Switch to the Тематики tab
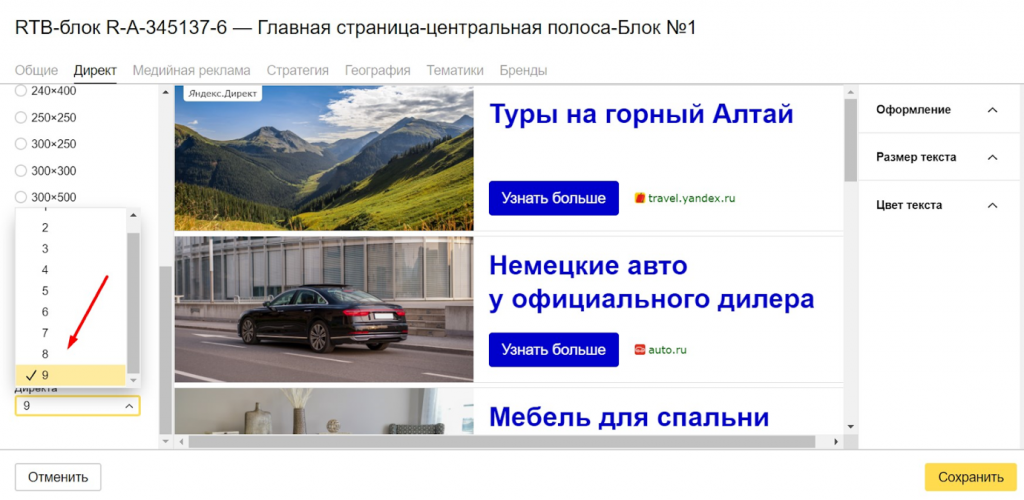 click(x=455, y=70)
